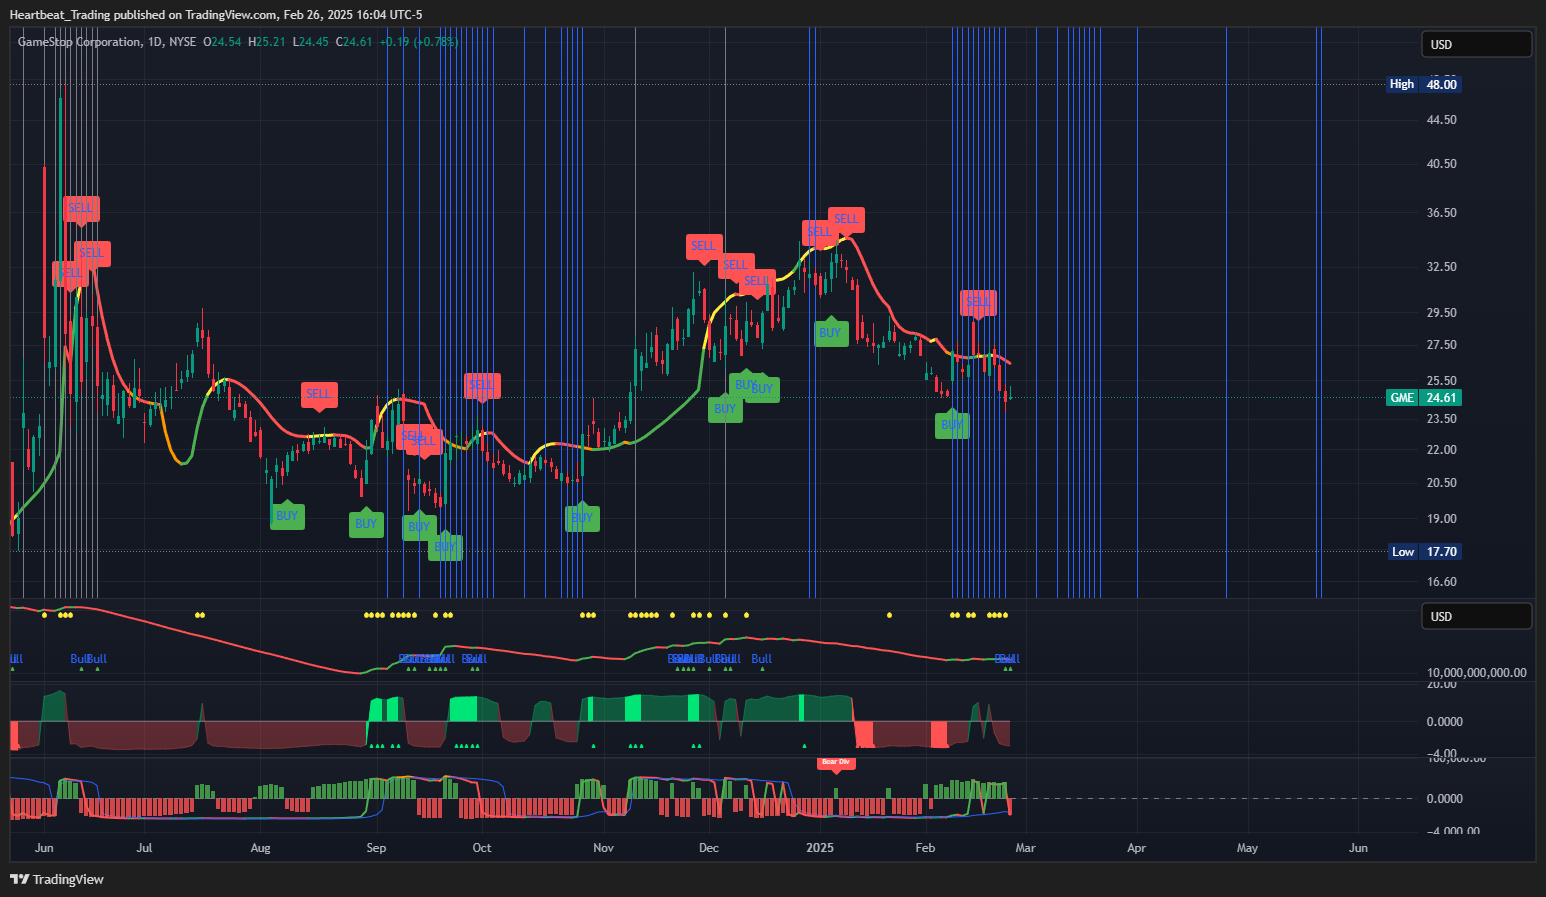Click the 22.00 price axis label
The image size is (1546, 897).
pyautogui.click(x=1441, y=450)
